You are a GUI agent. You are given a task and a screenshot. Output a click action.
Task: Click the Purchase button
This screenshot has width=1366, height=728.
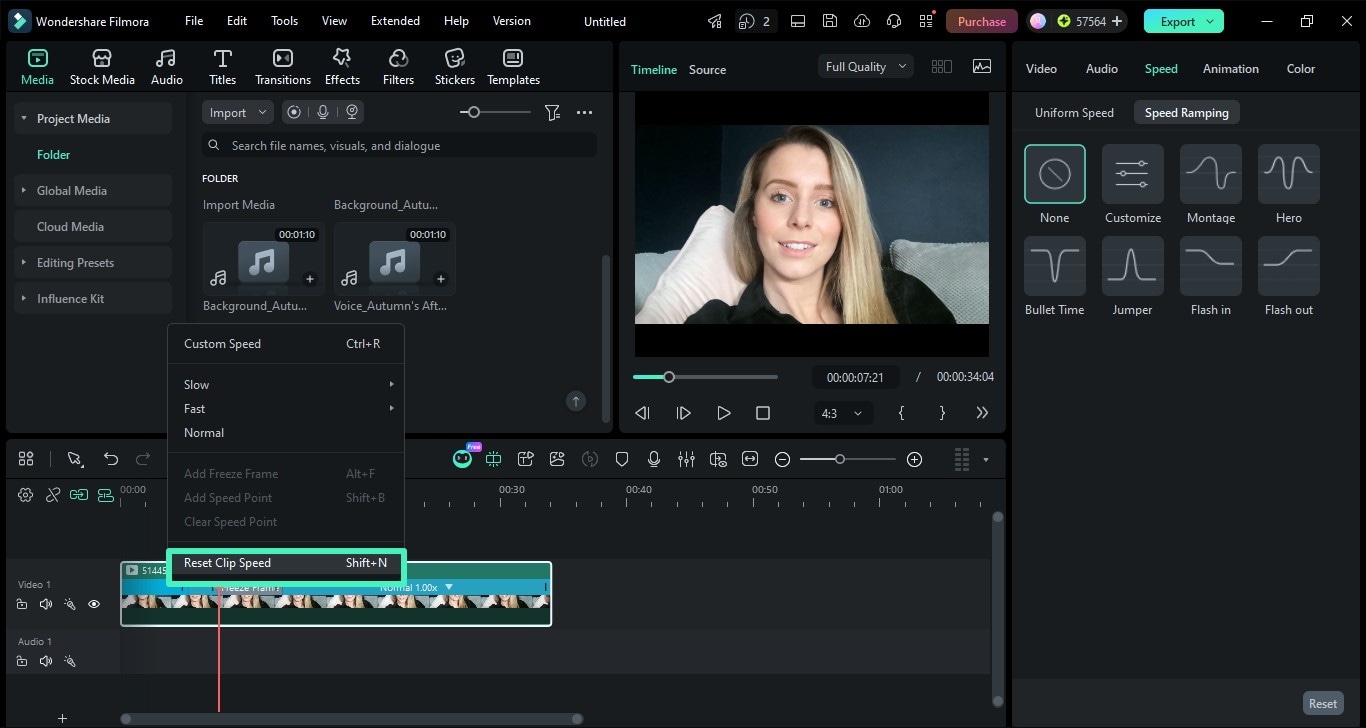981,21
